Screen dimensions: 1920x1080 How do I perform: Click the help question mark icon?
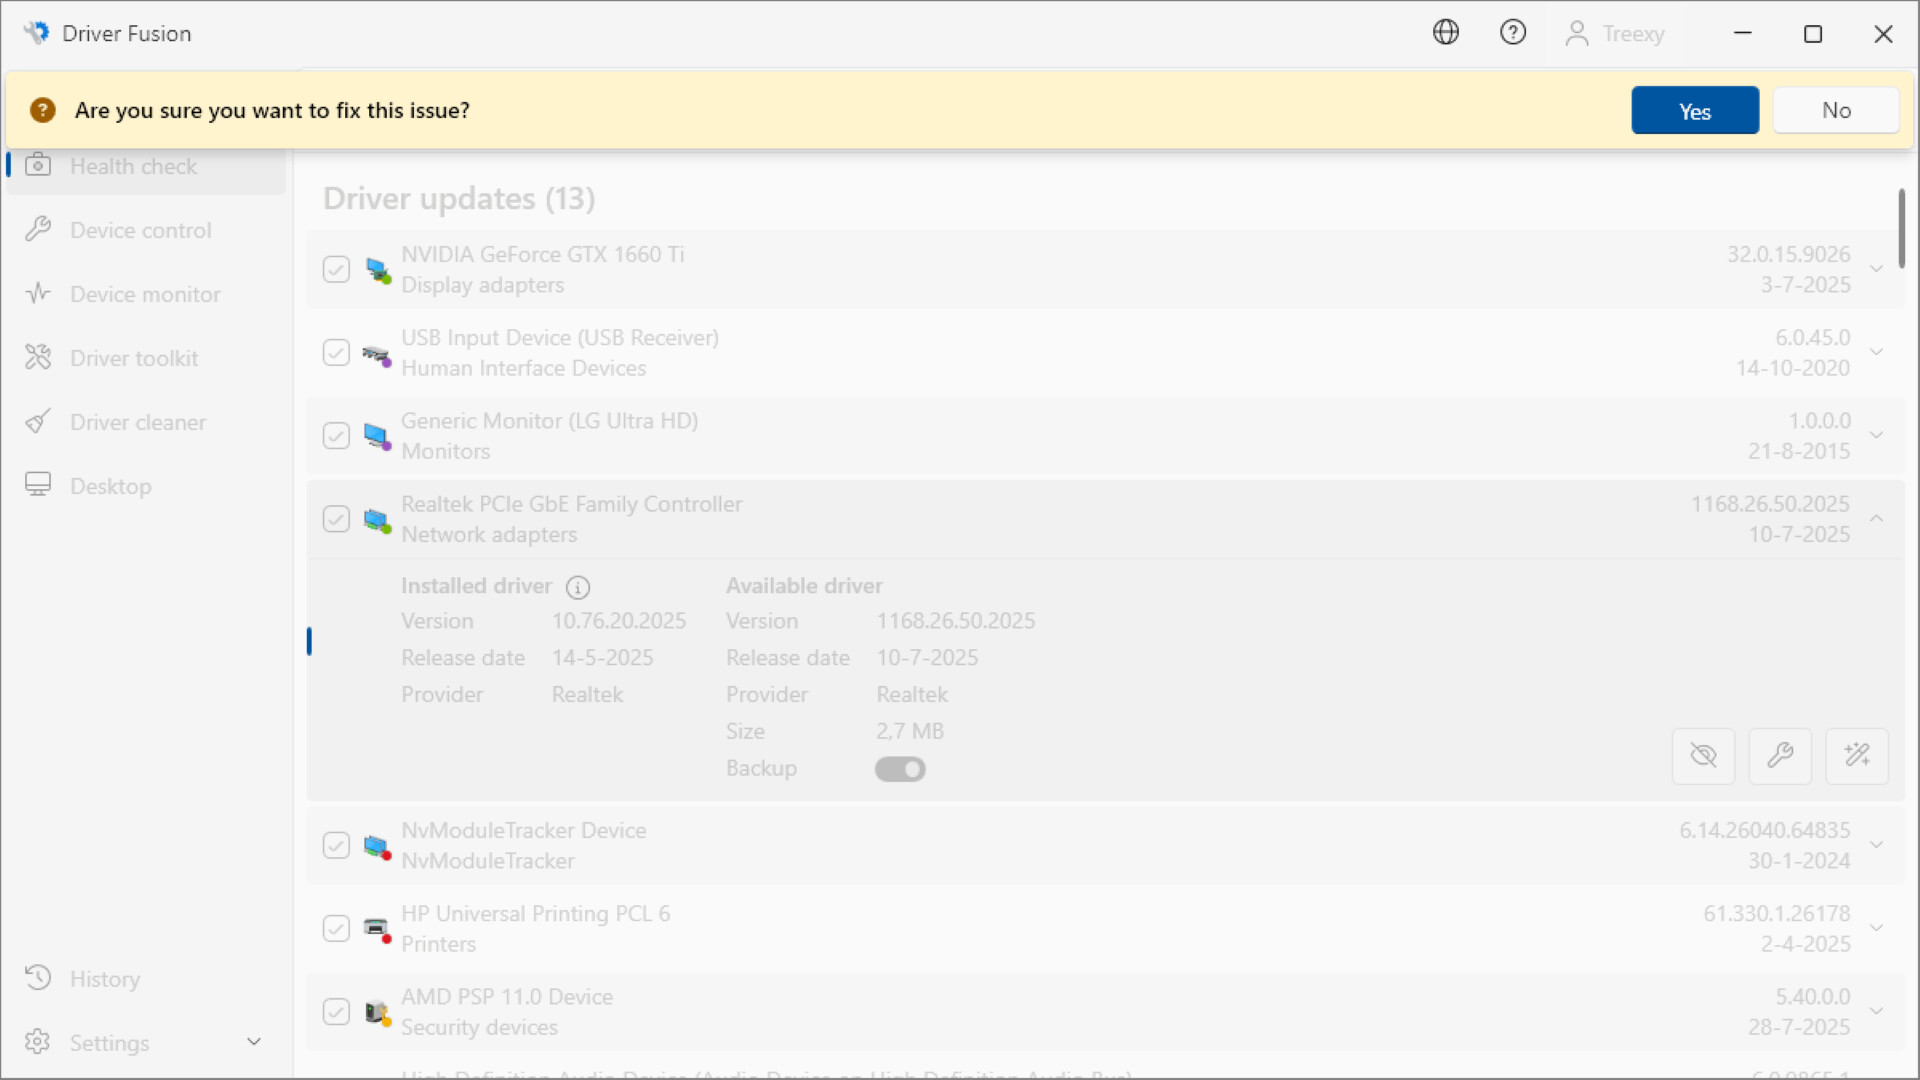click(1513, 32)
